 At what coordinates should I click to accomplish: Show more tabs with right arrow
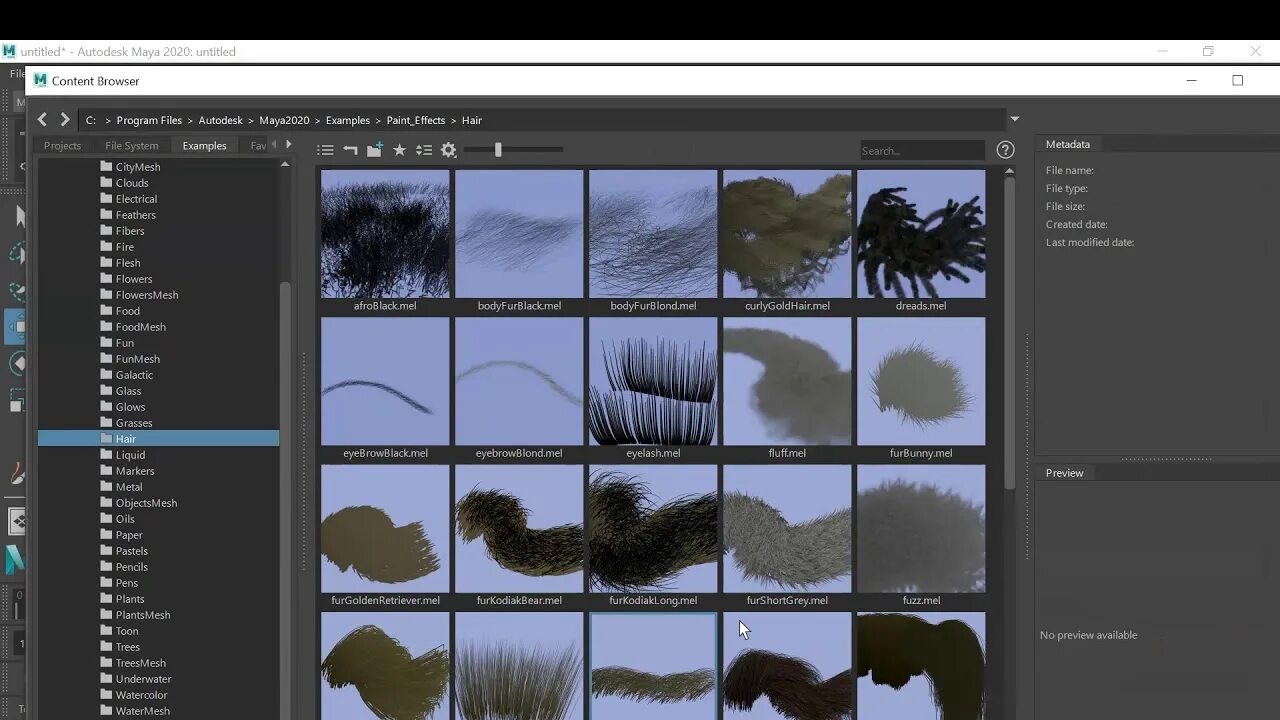point(289,145)
